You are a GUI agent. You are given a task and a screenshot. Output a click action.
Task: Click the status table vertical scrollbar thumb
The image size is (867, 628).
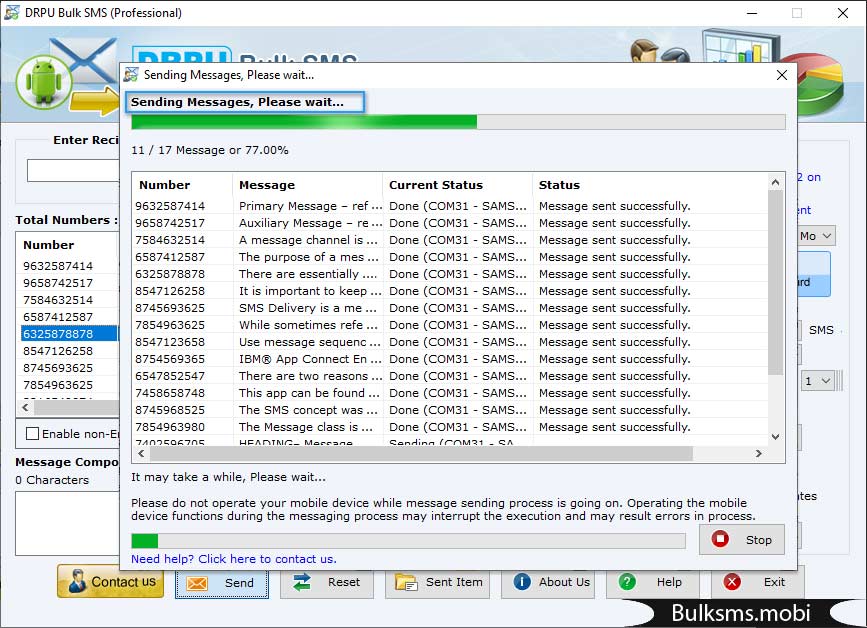775,282
